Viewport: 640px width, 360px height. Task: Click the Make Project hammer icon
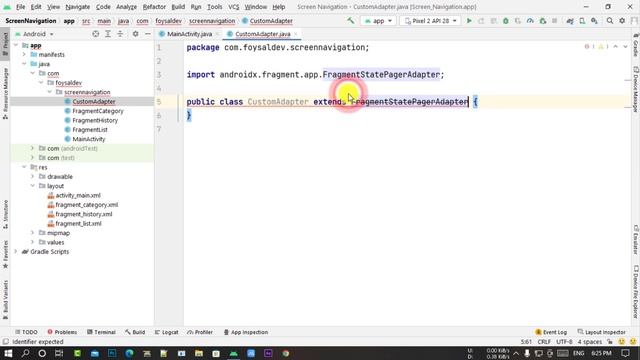tap(350, 20)
